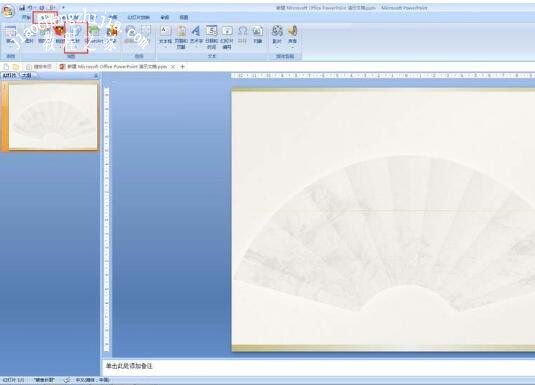The height and width of the screenshot is (385, 535).
Task: Go to the 审阅 (Review) ribbon tab
Action: point(165,17)
